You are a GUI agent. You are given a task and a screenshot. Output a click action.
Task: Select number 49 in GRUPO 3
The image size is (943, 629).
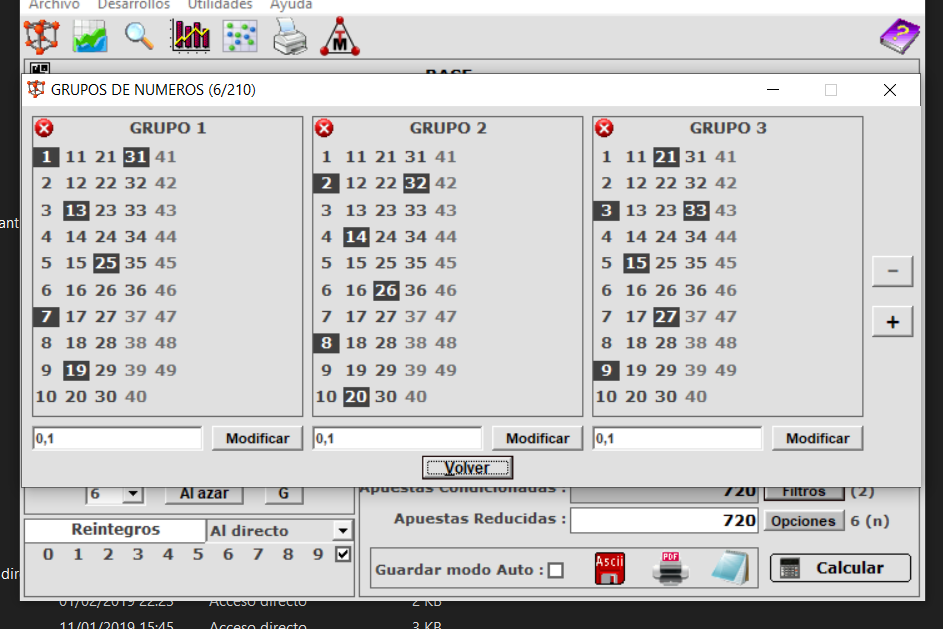coord(726,370)
